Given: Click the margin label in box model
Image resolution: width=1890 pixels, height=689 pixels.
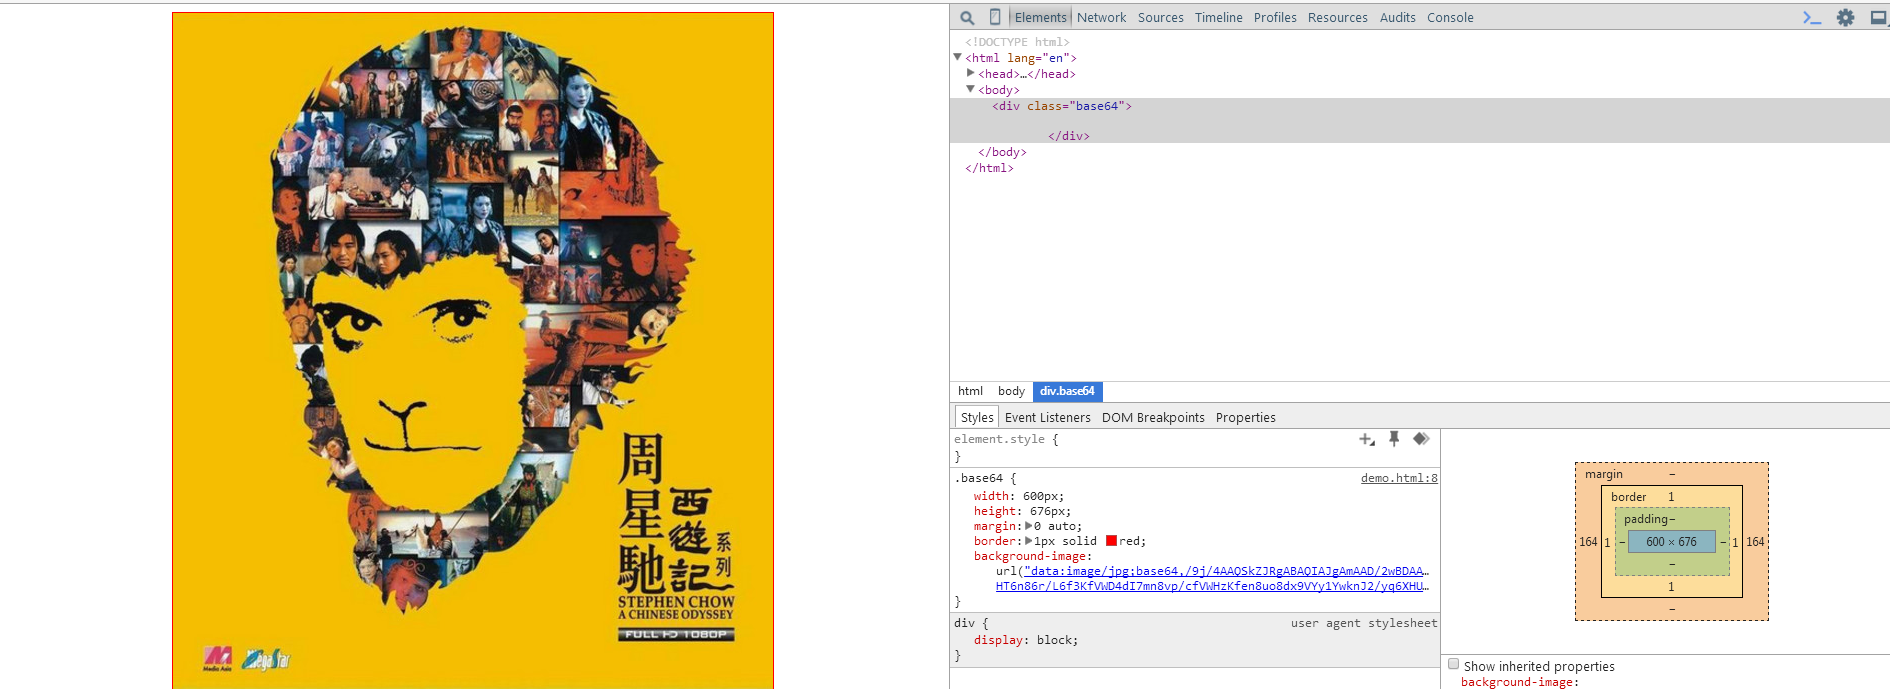Looking at the screenshot, I should click(x=1604, y=474).
